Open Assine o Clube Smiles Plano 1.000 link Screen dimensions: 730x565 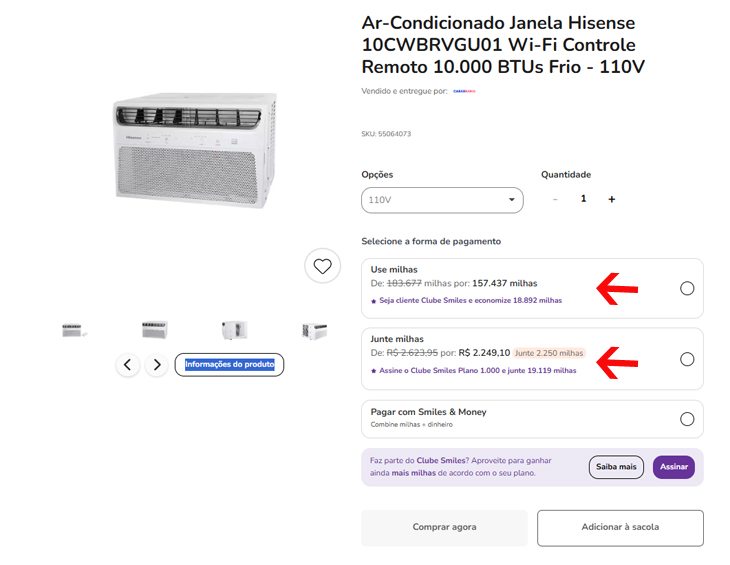(x=478, y=371)
